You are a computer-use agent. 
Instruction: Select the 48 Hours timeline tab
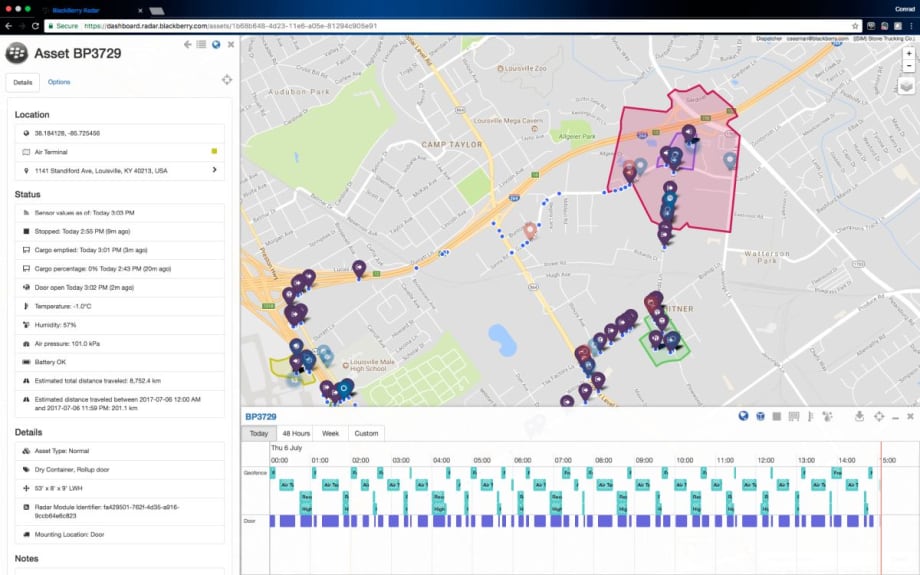tap(296, 434)
